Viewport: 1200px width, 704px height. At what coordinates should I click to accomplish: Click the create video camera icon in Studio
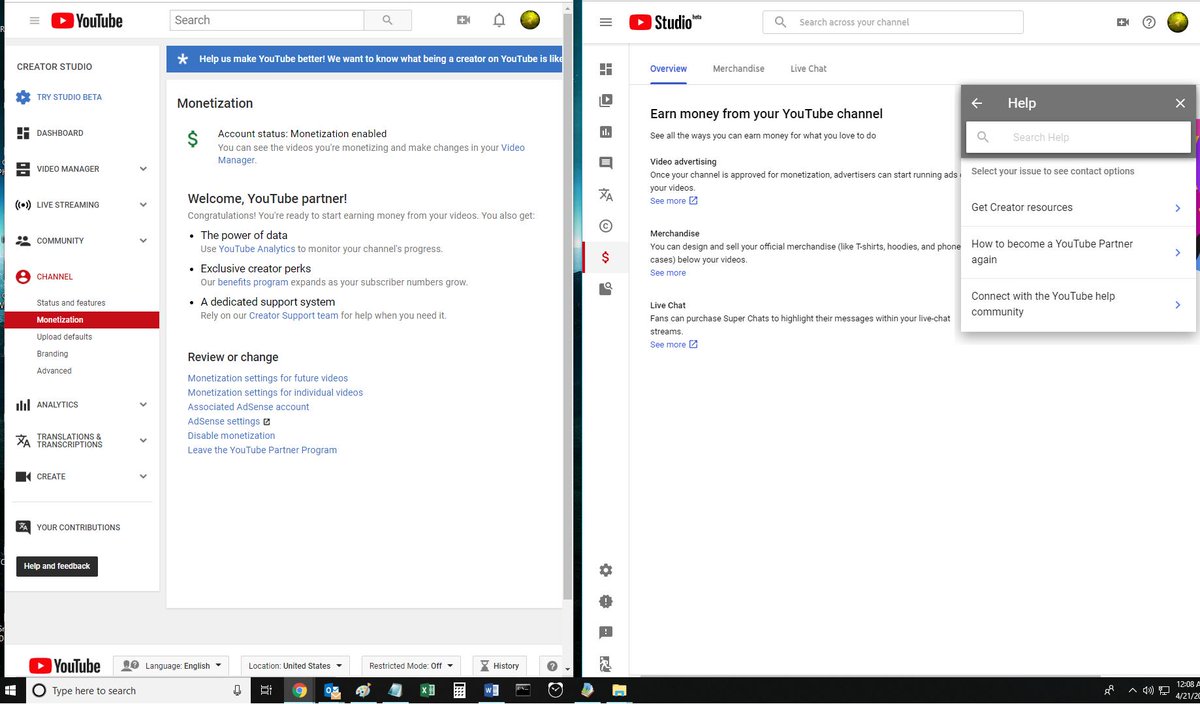point(1123,22)
